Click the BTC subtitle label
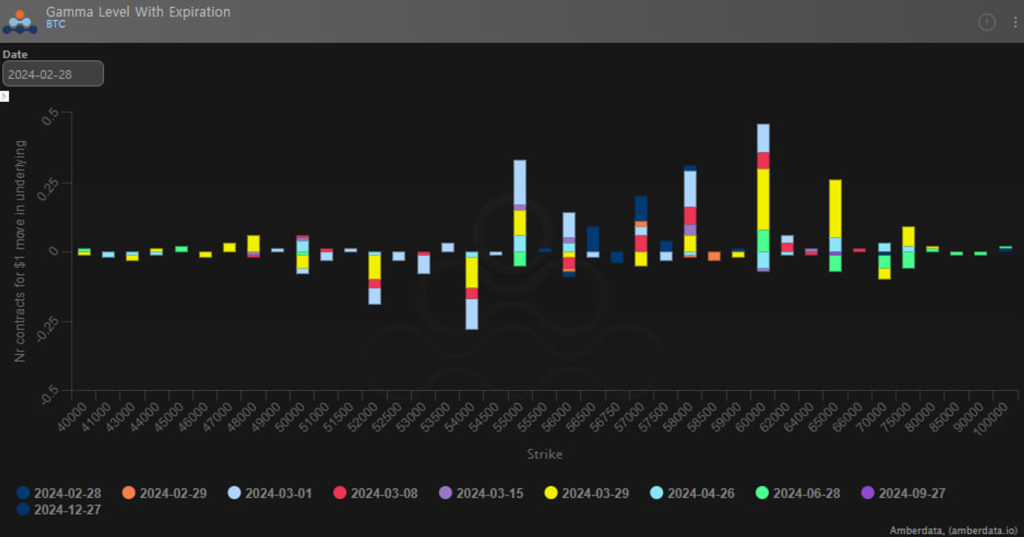1024x537 pixels. coord(58,24)
